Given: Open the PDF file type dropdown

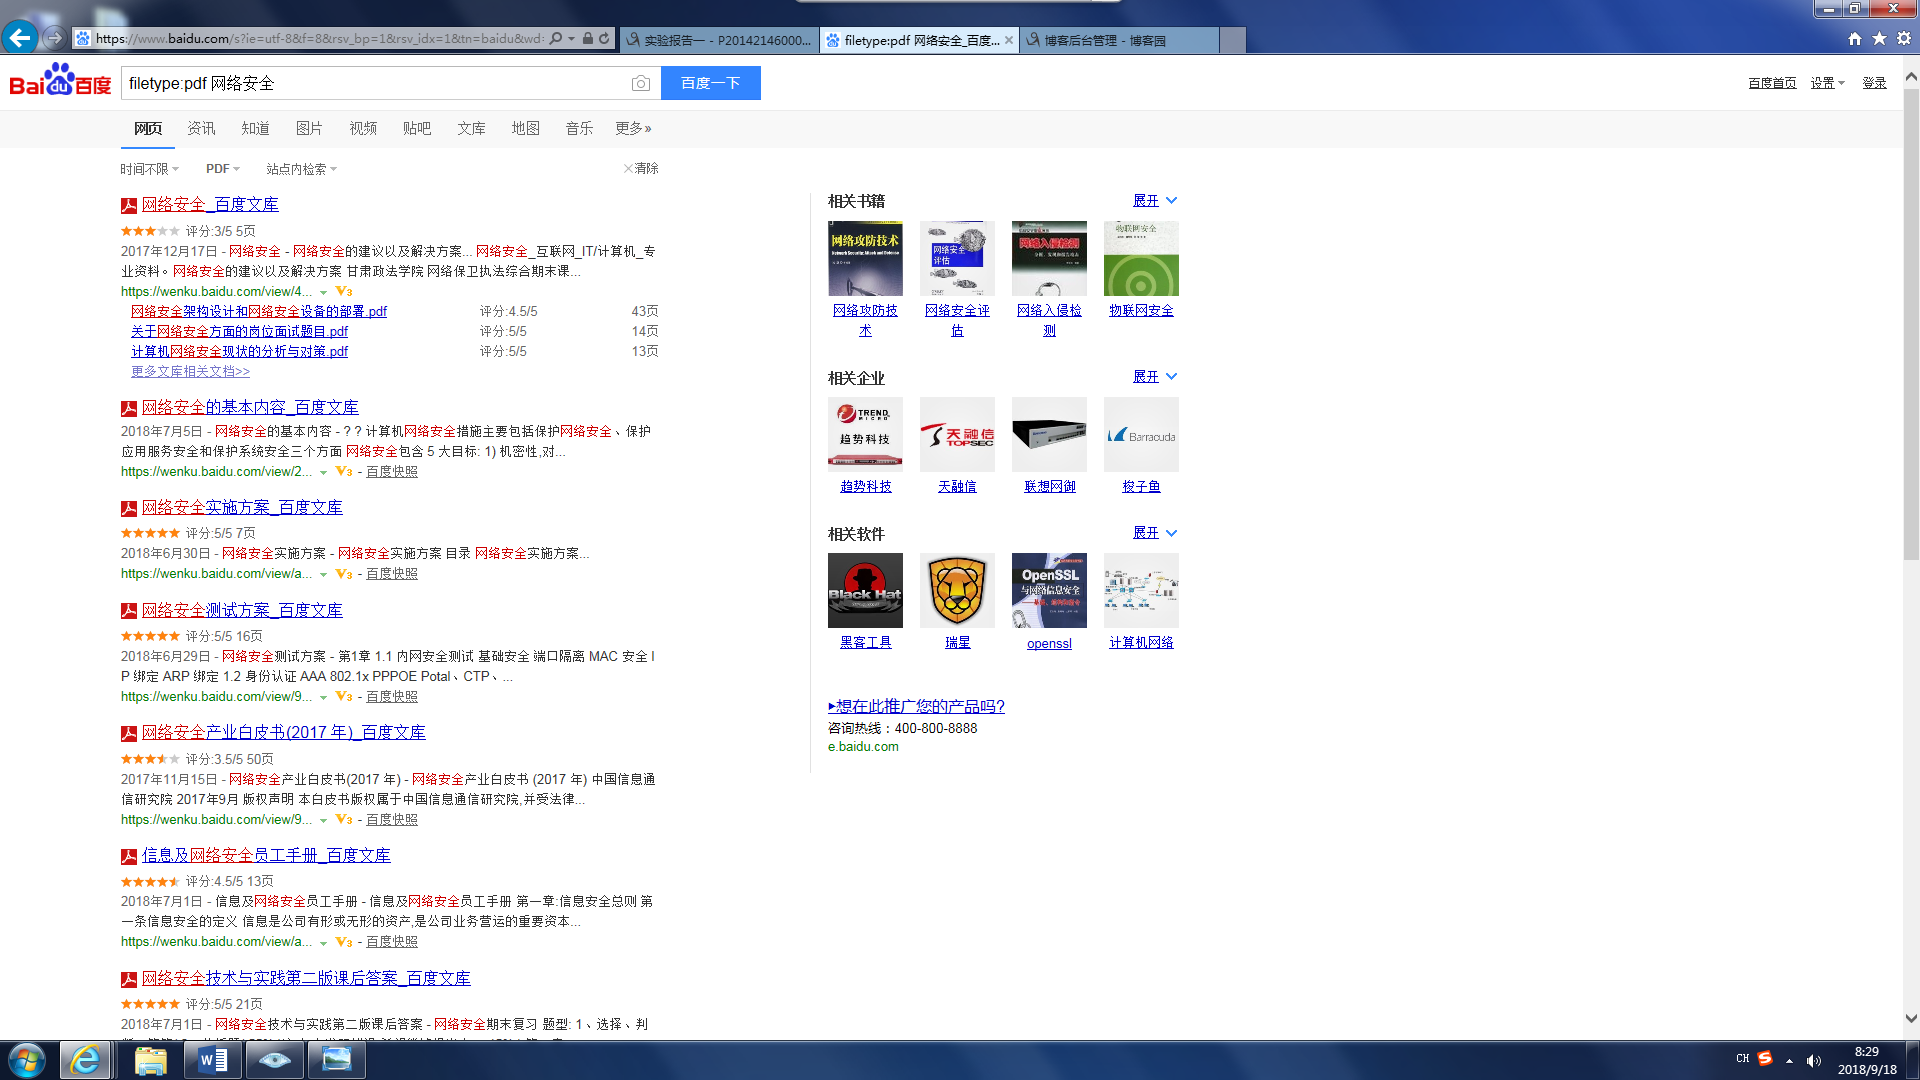Looking at the screenshot, I should click(222, 169).
